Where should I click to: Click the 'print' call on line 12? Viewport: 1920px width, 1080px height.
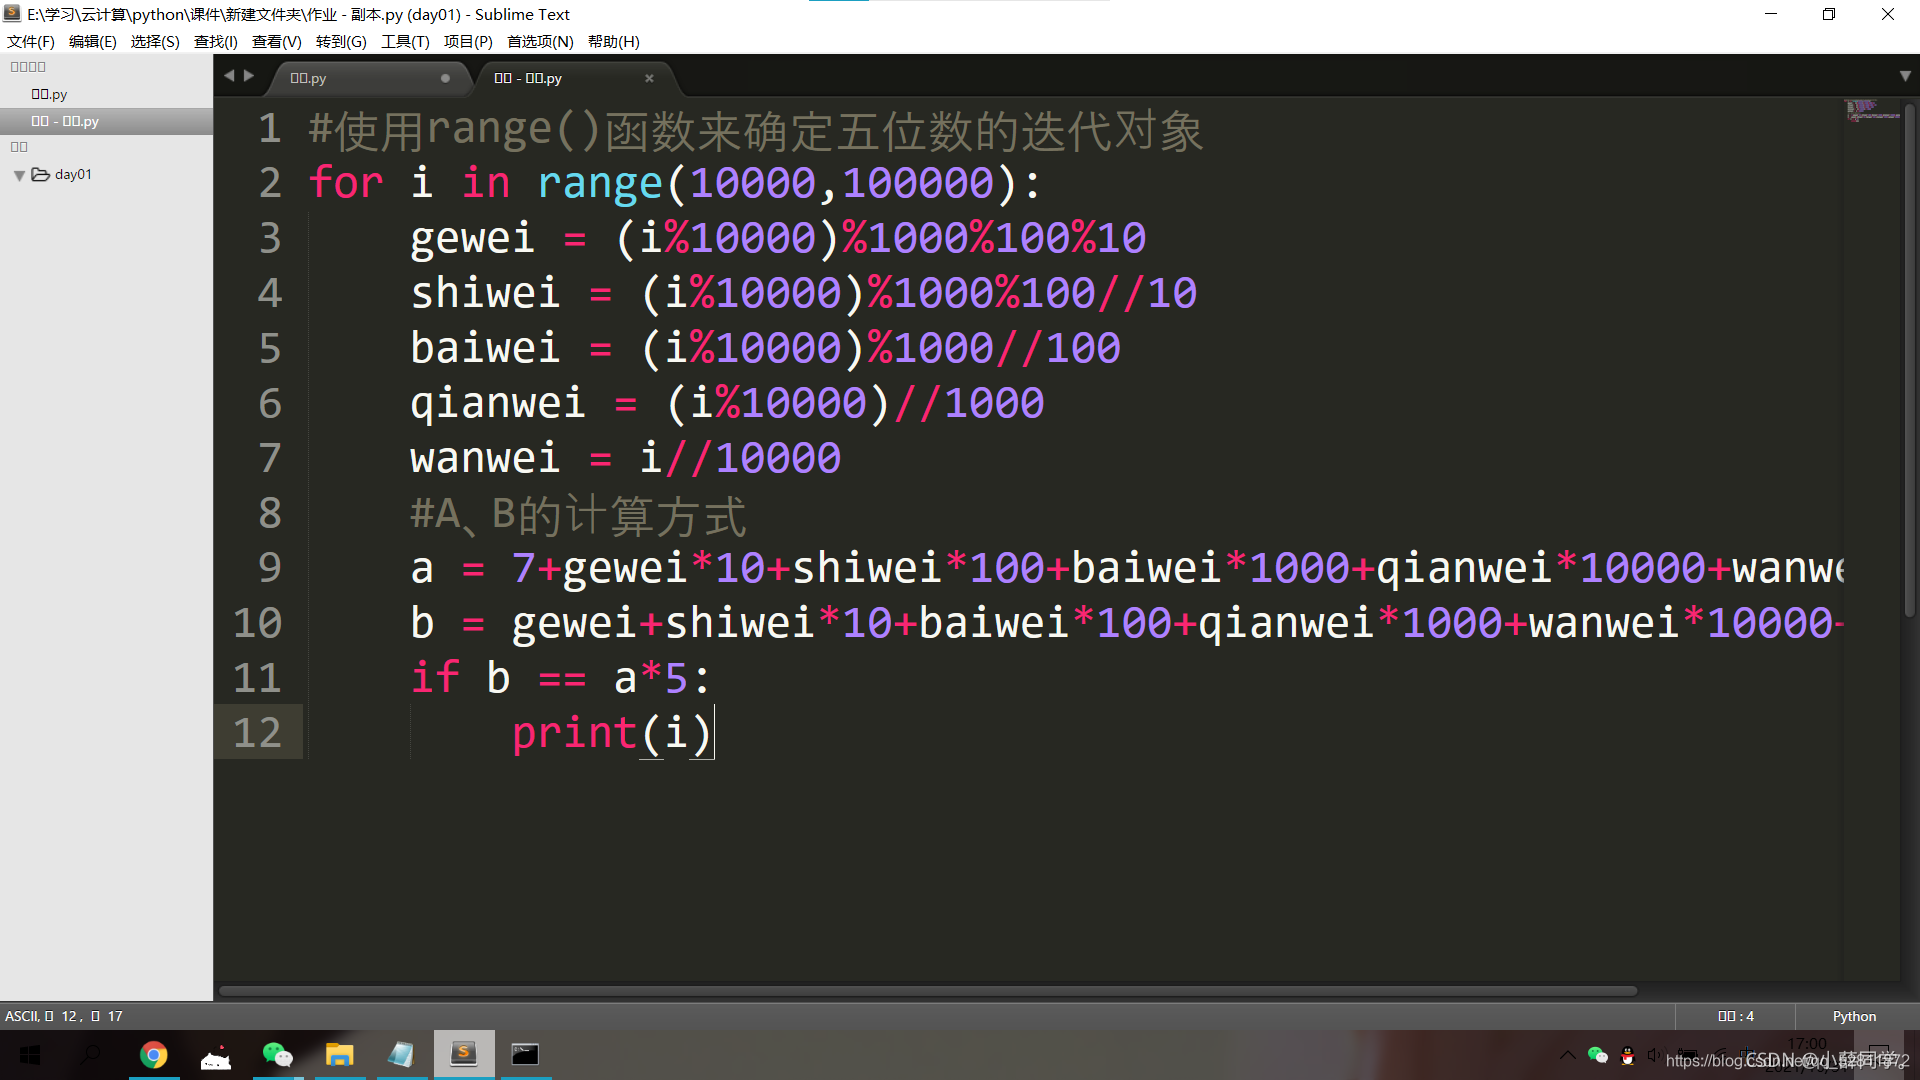tap(574, 733)
